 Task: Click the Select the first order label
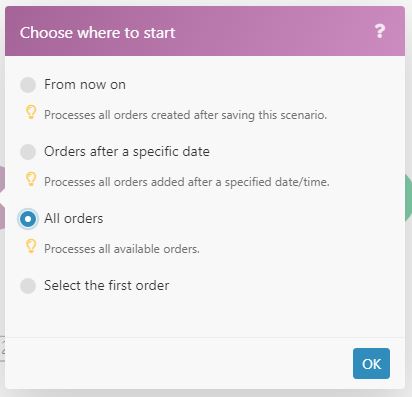pos(107,286)
